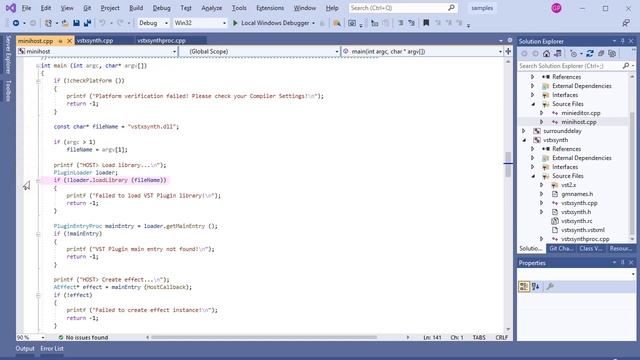Click the Solution Explorer search magnifier icon
Screen dimensions: 640x360
pos(626,66)
